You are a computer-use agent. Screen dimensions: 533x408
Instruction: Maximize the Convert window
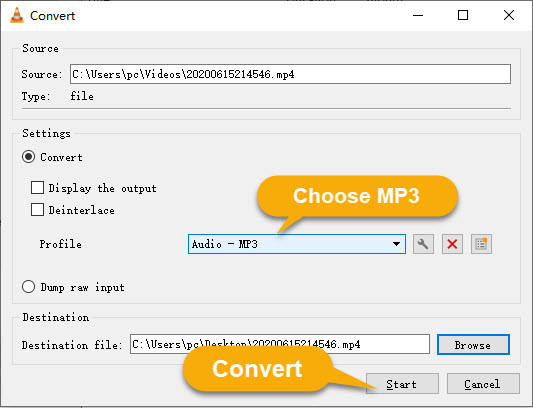point(463,15)
